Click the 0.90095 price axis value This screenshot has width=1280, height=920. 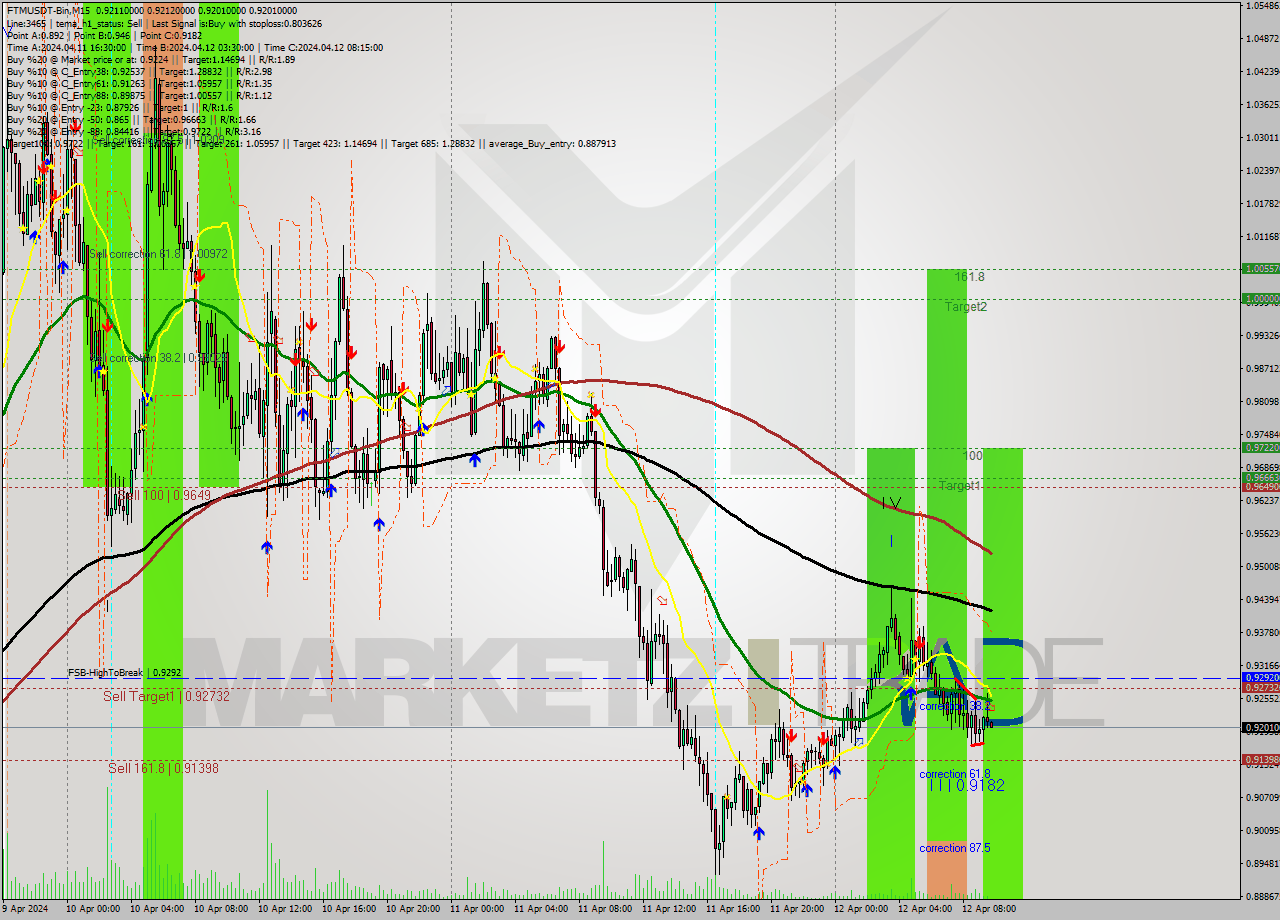click(1262, 830)
